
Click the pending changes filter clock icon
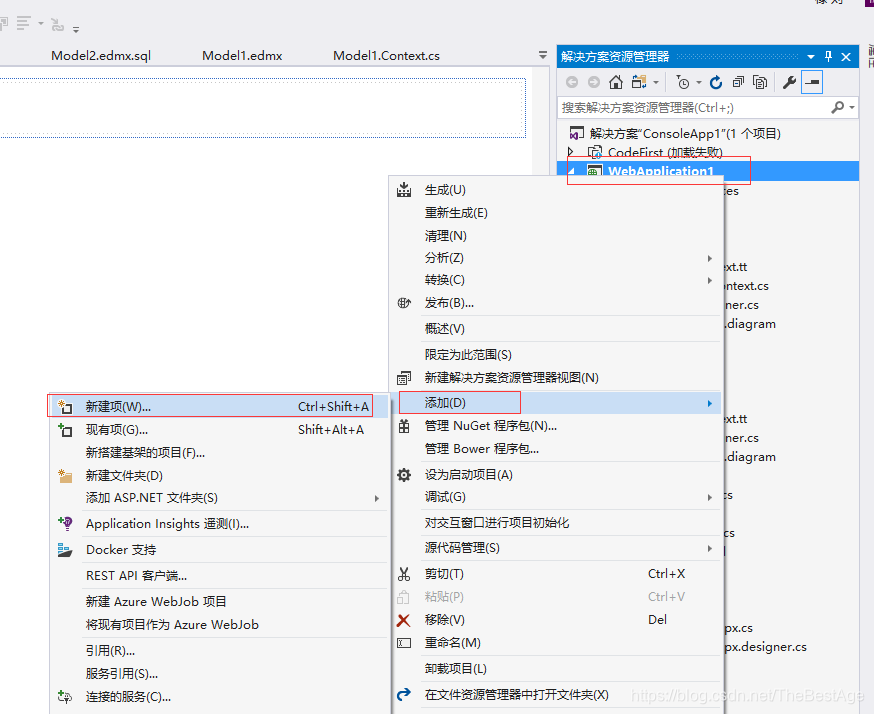(683, 82)
